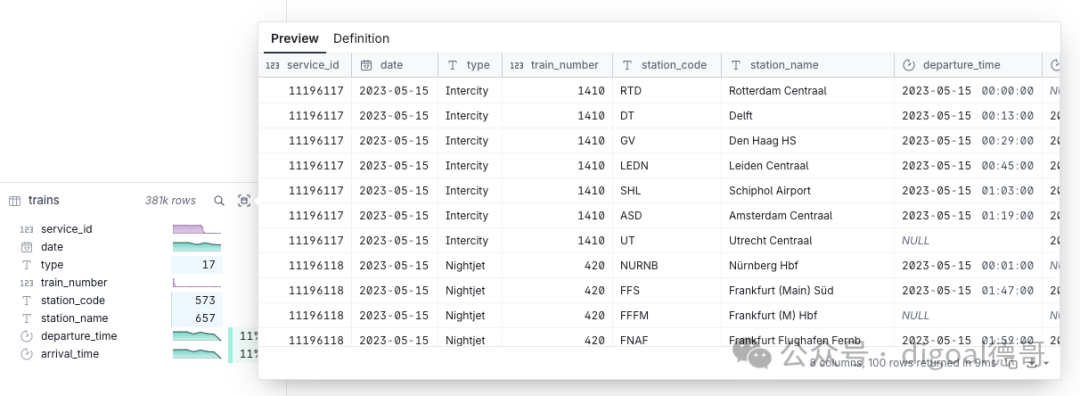The width and height of the screenshot is (1080, 396).
Task: Click the LEDN station code cell
Action: point(667,165)
